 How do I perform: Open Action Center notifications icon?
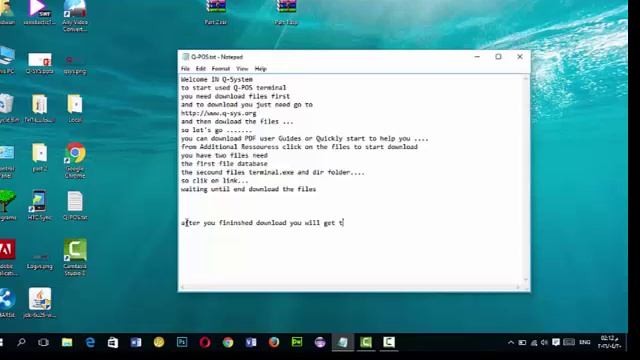coord(556,342)
